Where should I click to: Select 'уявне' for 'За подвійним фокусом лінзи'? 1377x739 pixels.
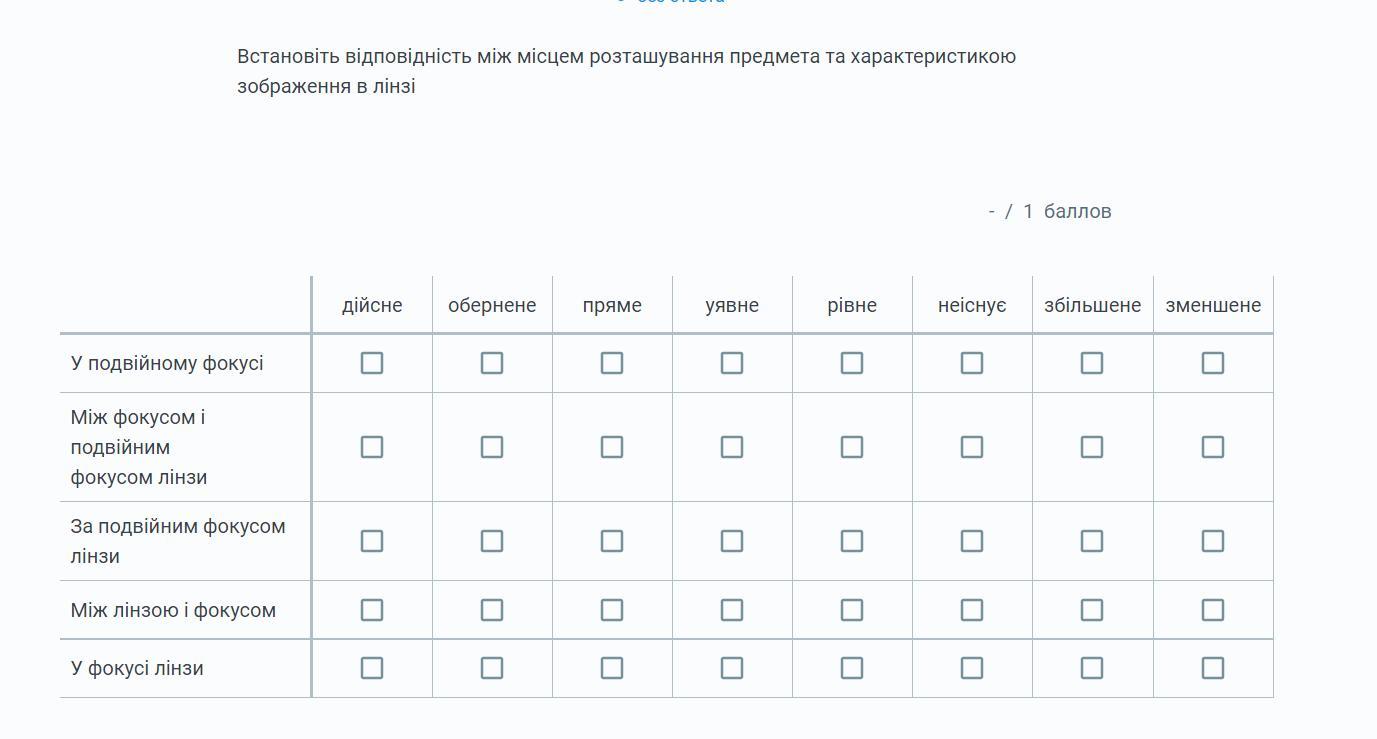[x=731, y=541]
